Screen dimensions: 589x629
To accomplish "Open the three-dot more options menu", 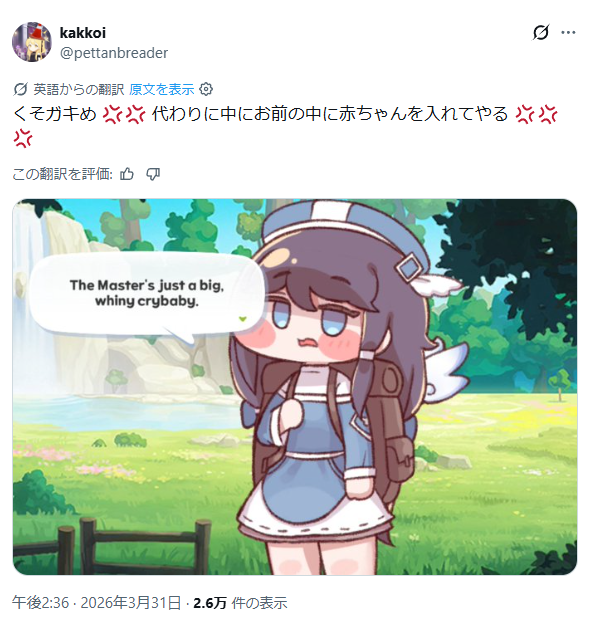I will coord(568,32).
